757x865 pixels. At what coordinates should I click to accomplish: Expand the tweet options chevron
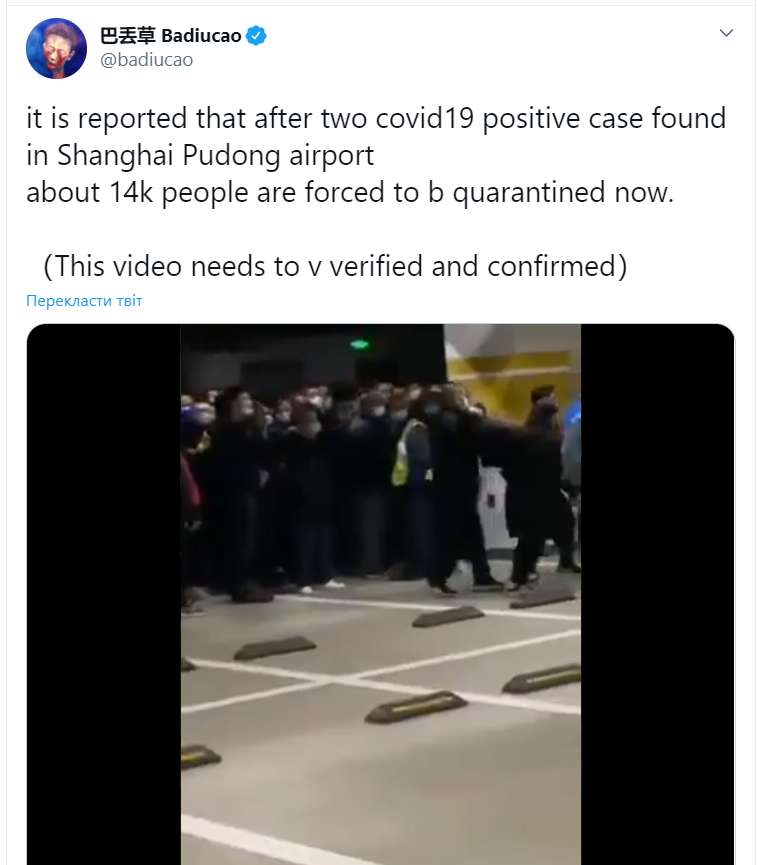727,33
